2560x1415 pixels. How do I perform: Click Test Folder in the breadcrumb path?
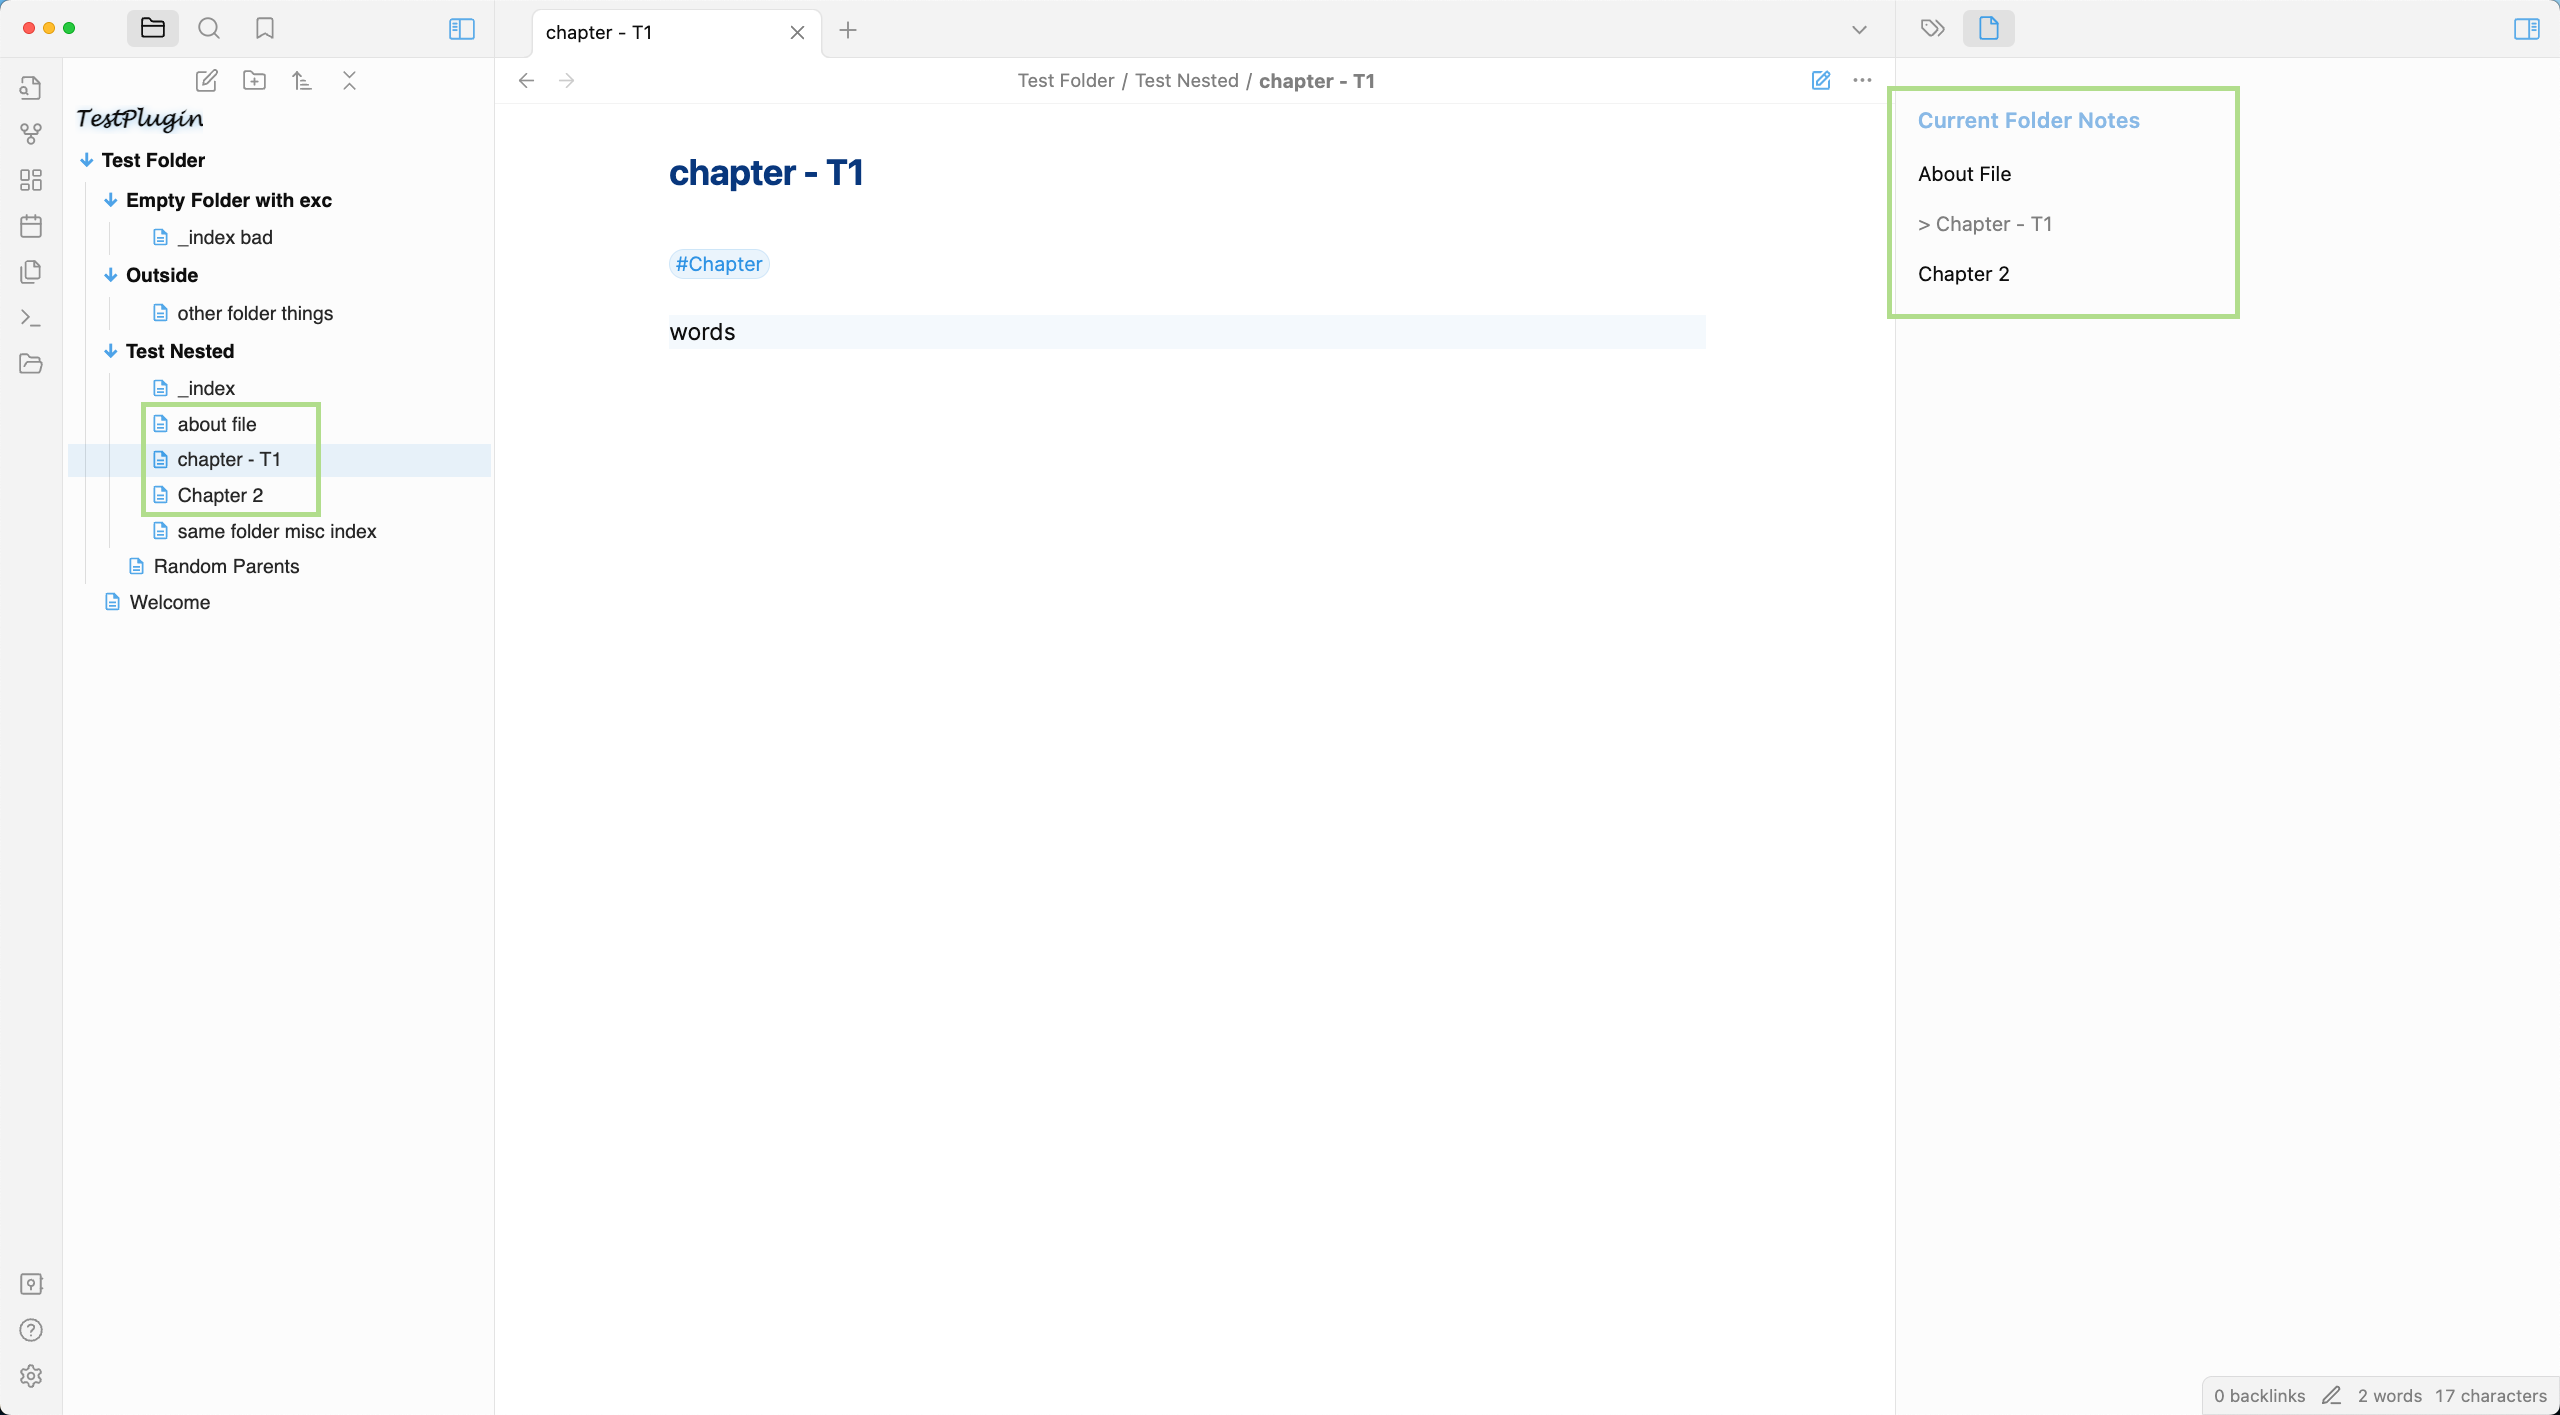[1066, 80]
